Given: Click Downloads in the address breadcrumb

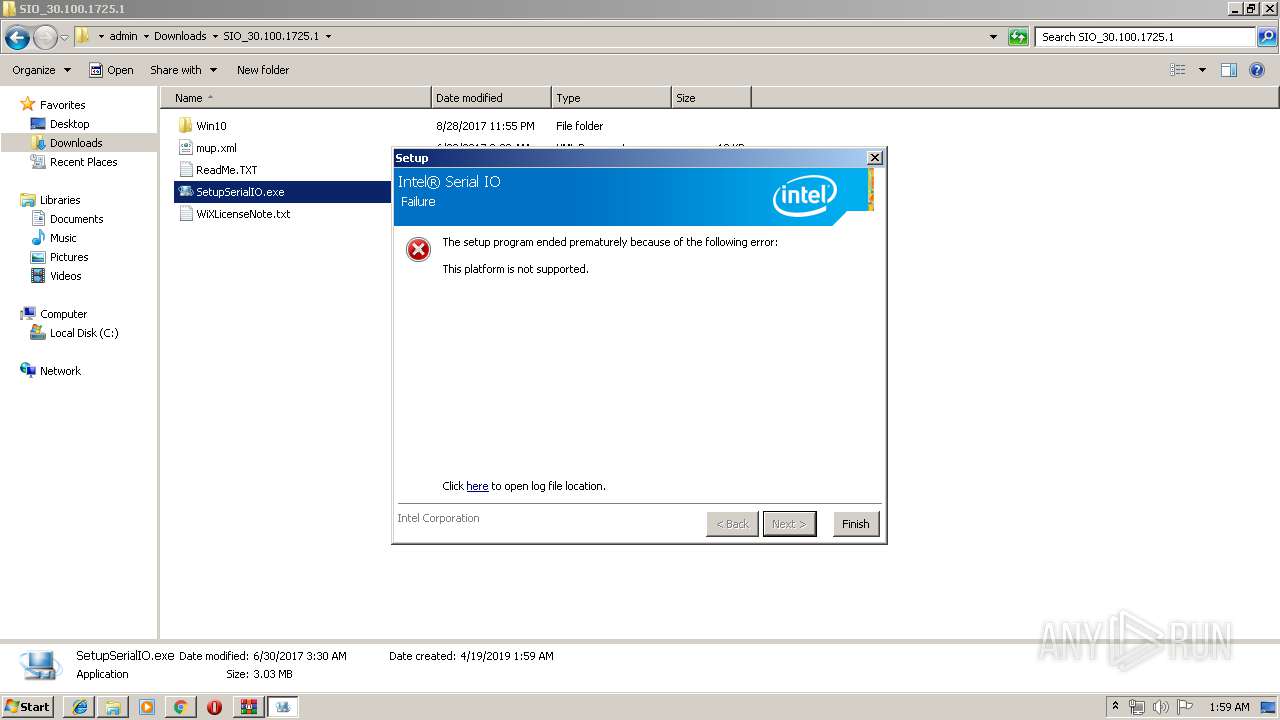Looking at the screenshot, I should coord(180,36).
